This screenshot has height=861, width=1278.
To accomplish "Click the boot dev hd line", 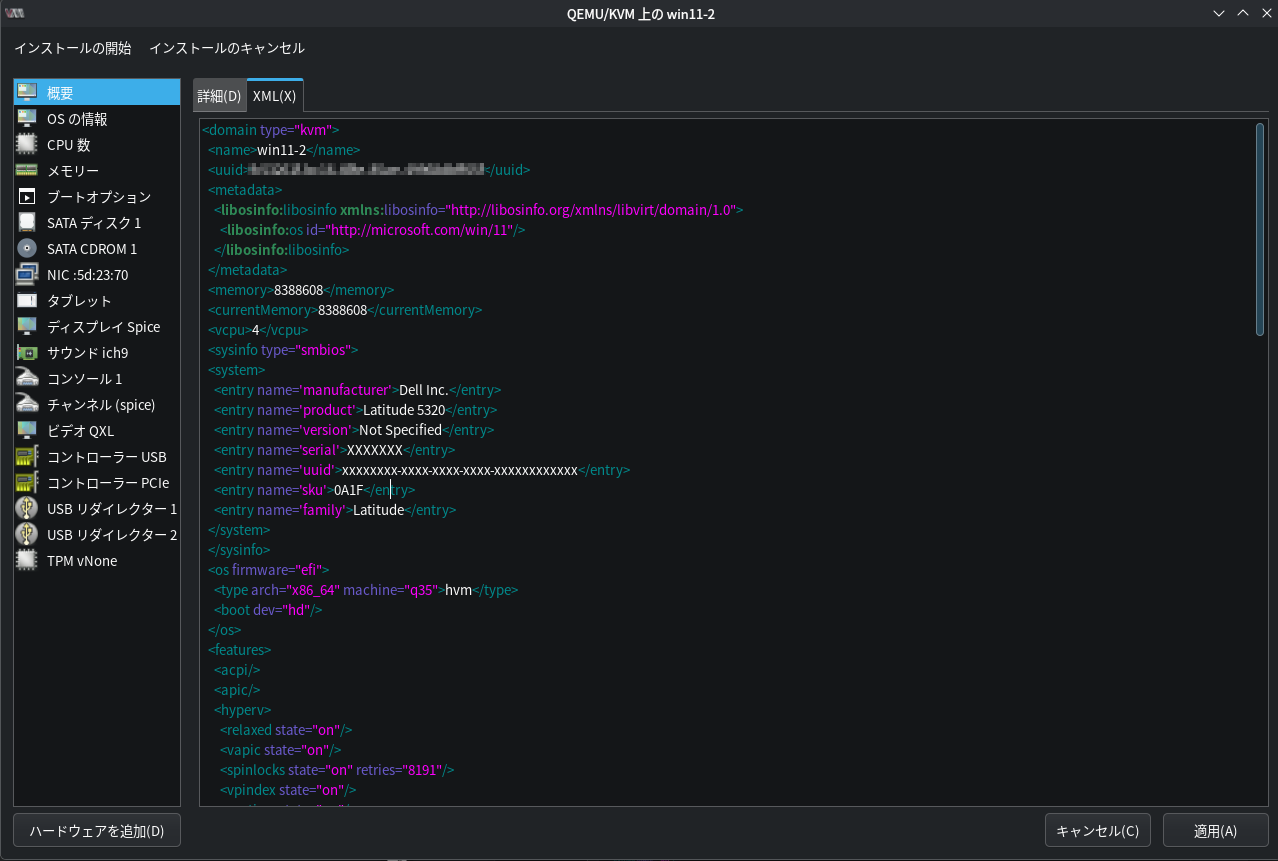I will [x=268, y=610].
